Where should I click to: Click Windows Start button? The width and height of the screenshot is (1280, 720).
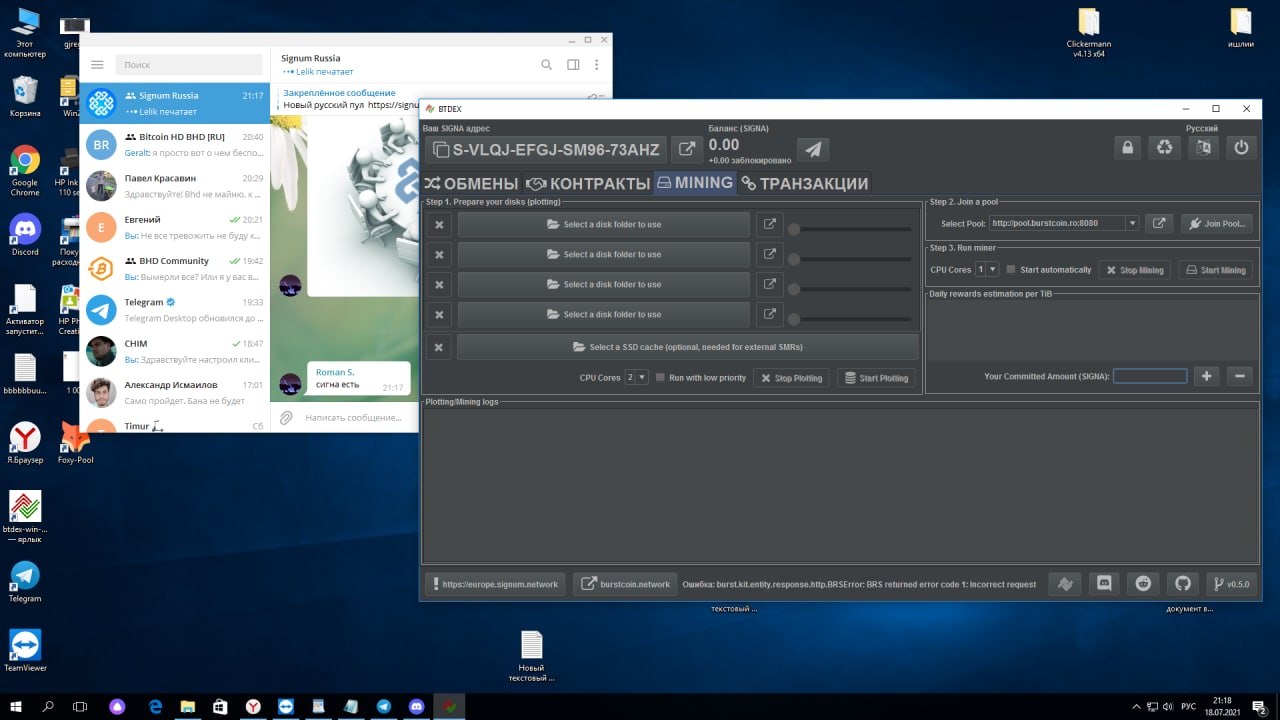point(16,706)
